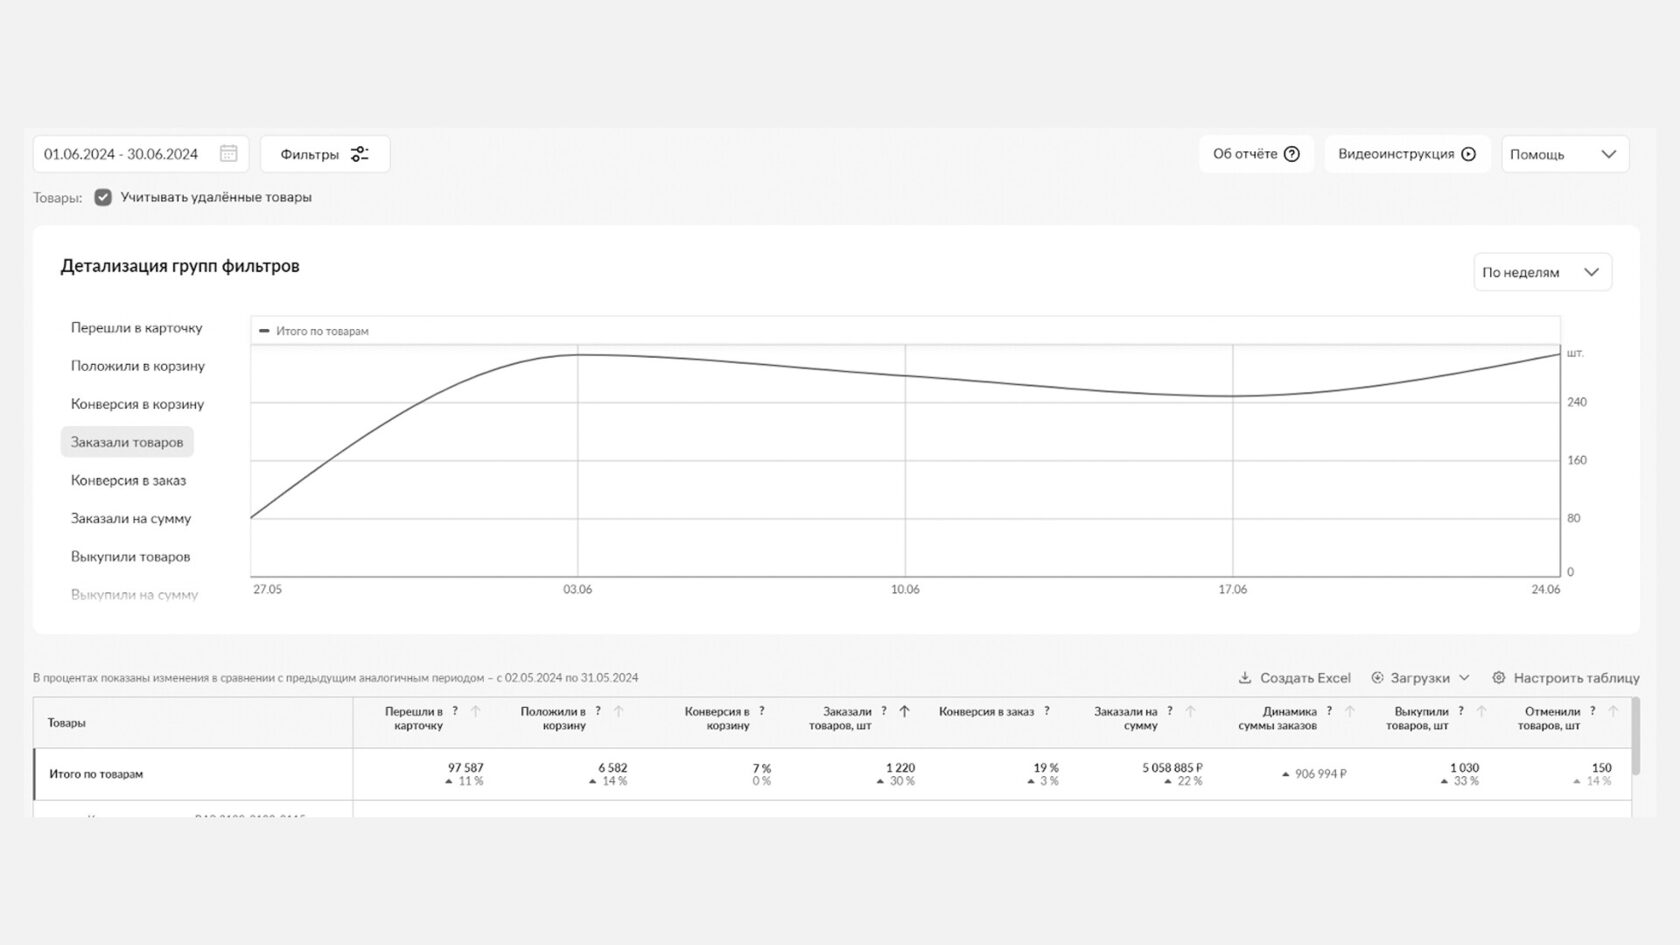
Task: Select Выкупили товаров metric
Action: [130, 556]
